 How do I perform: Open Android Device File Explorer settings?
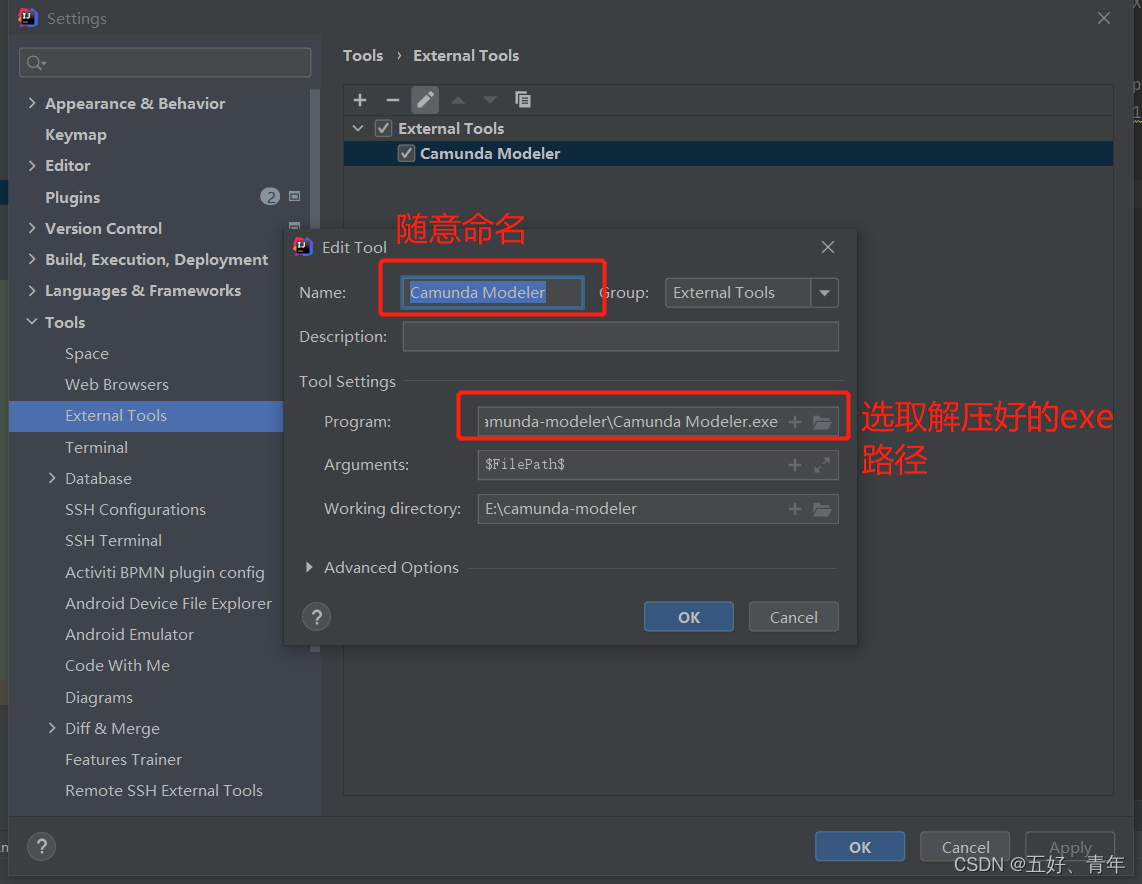tap(168, 604)
